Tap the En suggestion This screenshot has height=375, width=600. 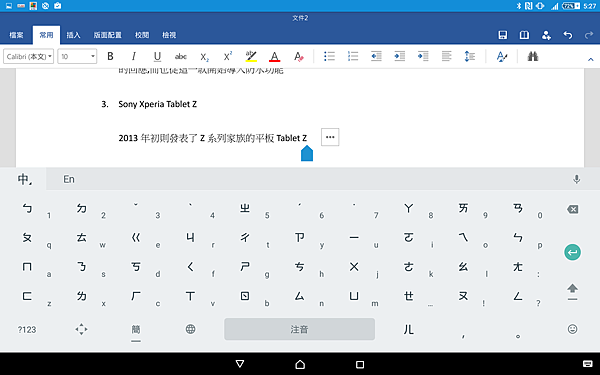tap(69, 179)
